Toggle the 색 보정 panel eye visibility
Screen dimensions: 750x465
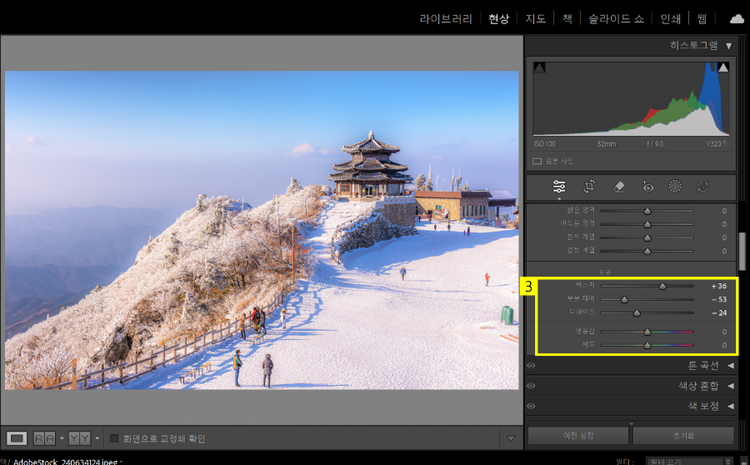[x=531, y=406]
